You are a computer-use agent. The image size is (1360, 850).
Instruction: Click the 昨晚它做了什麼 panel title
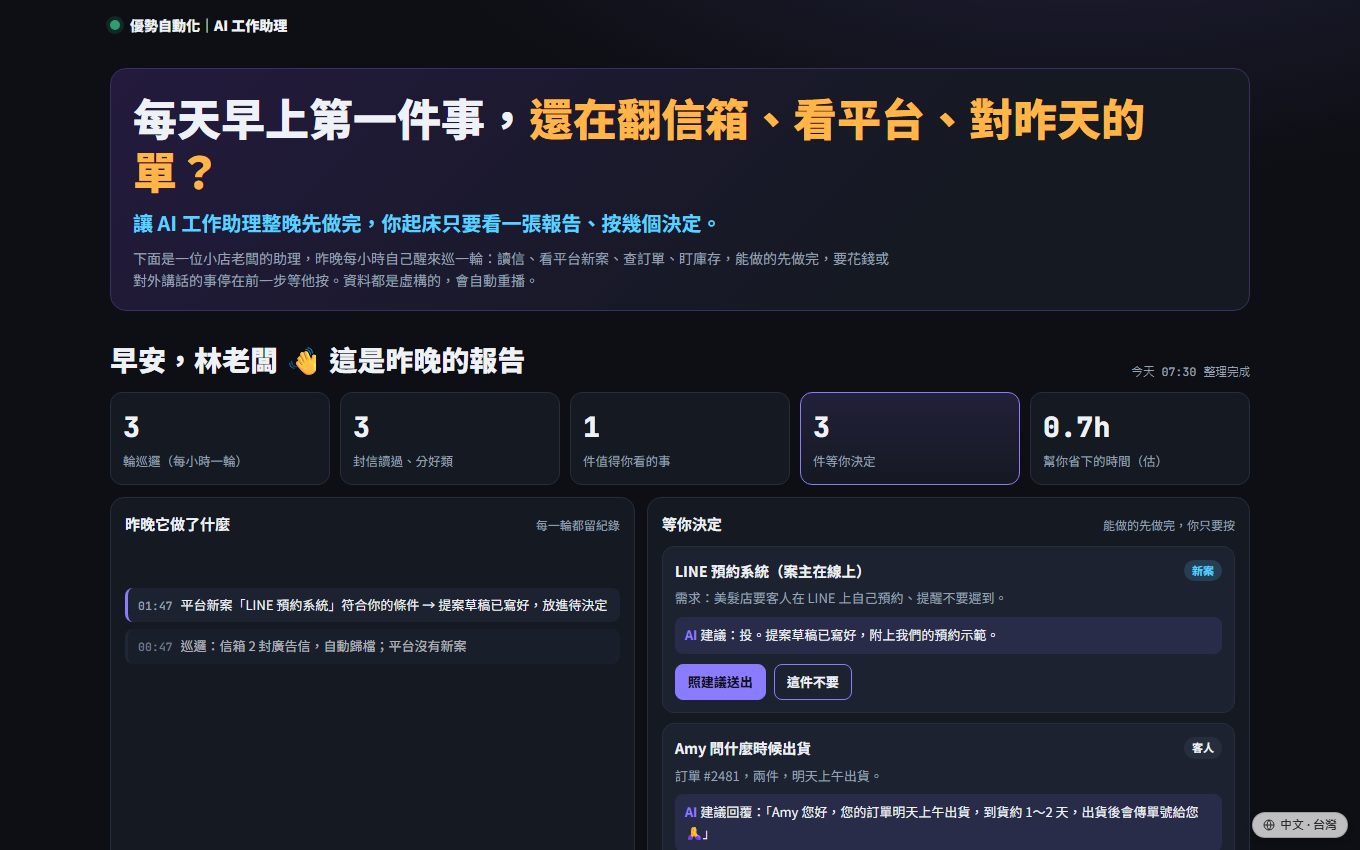click(178, 524)
